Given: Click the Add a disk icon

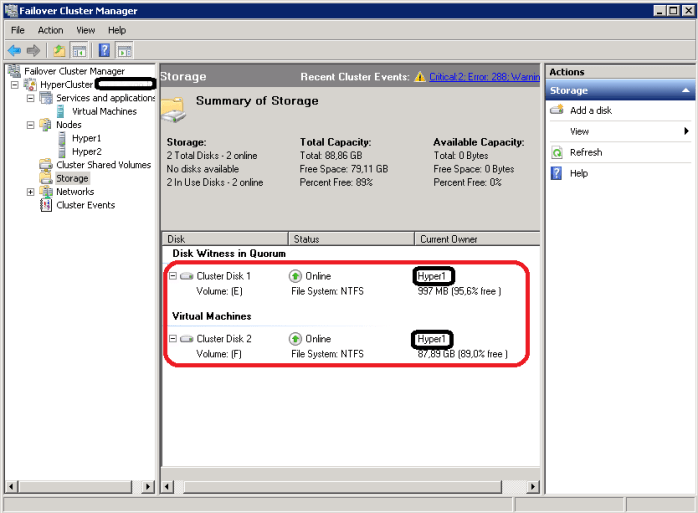Looking at the screenshot, I should coord(557,110).
